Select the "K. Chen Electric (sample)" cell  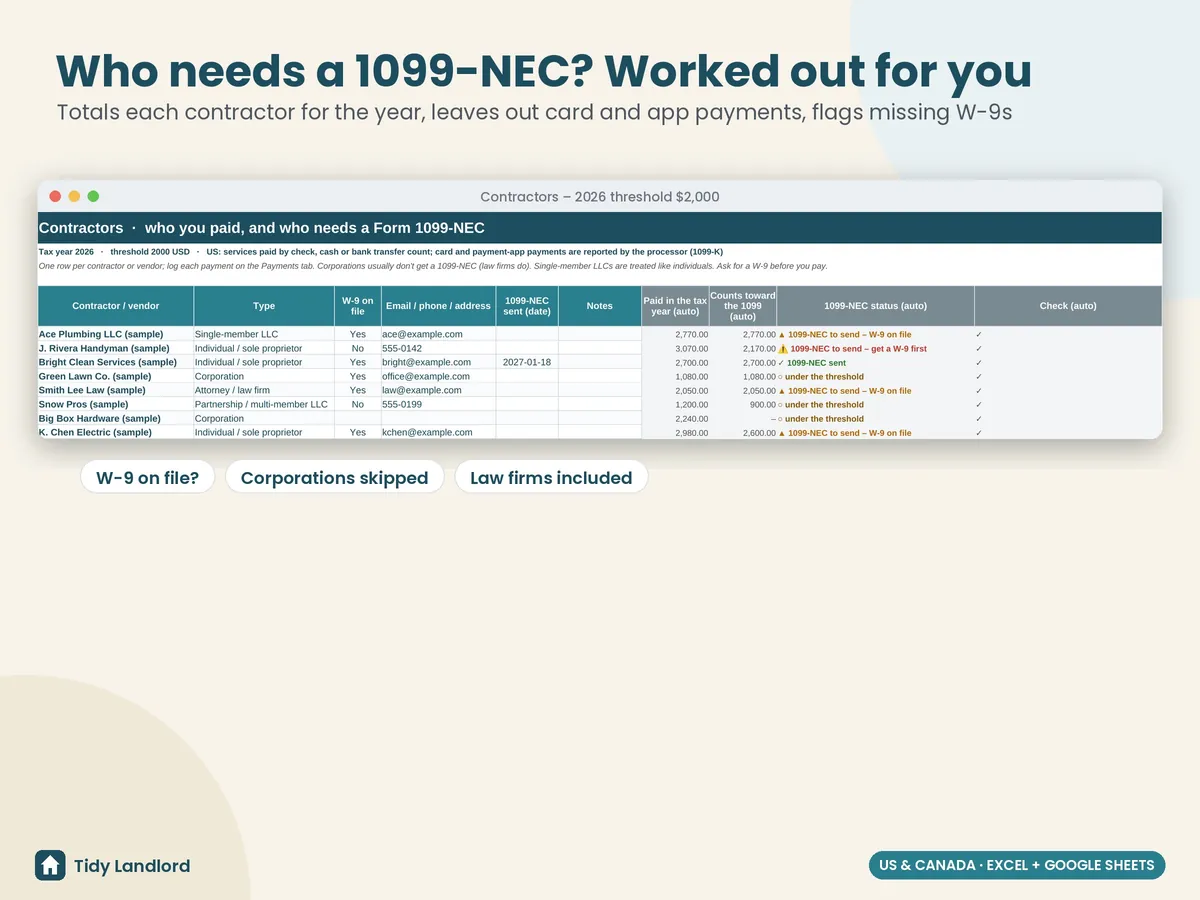[116, 433]
